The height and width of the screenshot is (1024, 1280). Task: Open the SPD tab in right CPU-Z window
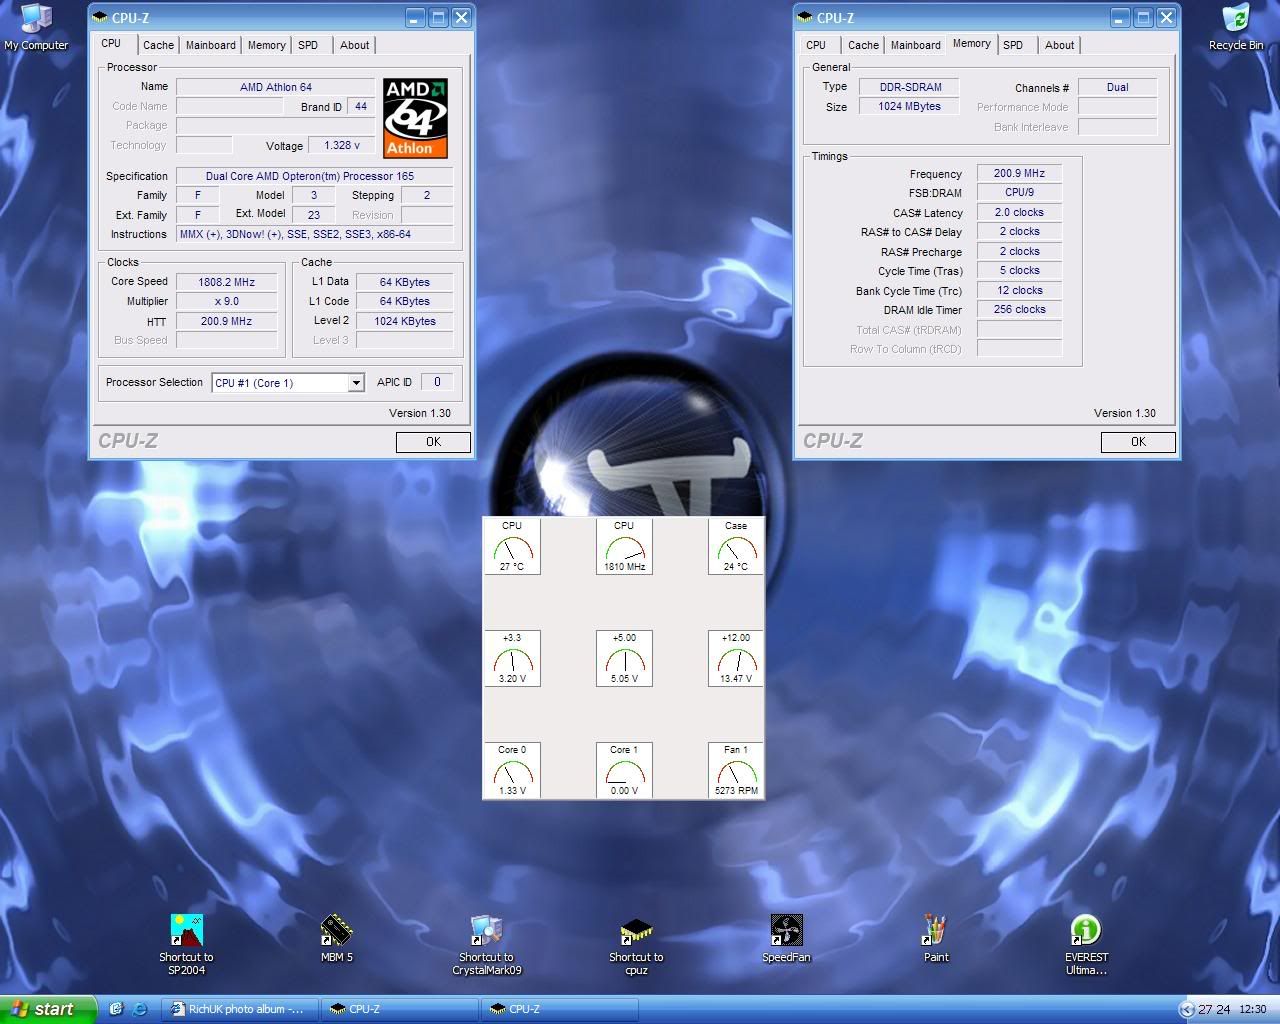(1013, 45)
